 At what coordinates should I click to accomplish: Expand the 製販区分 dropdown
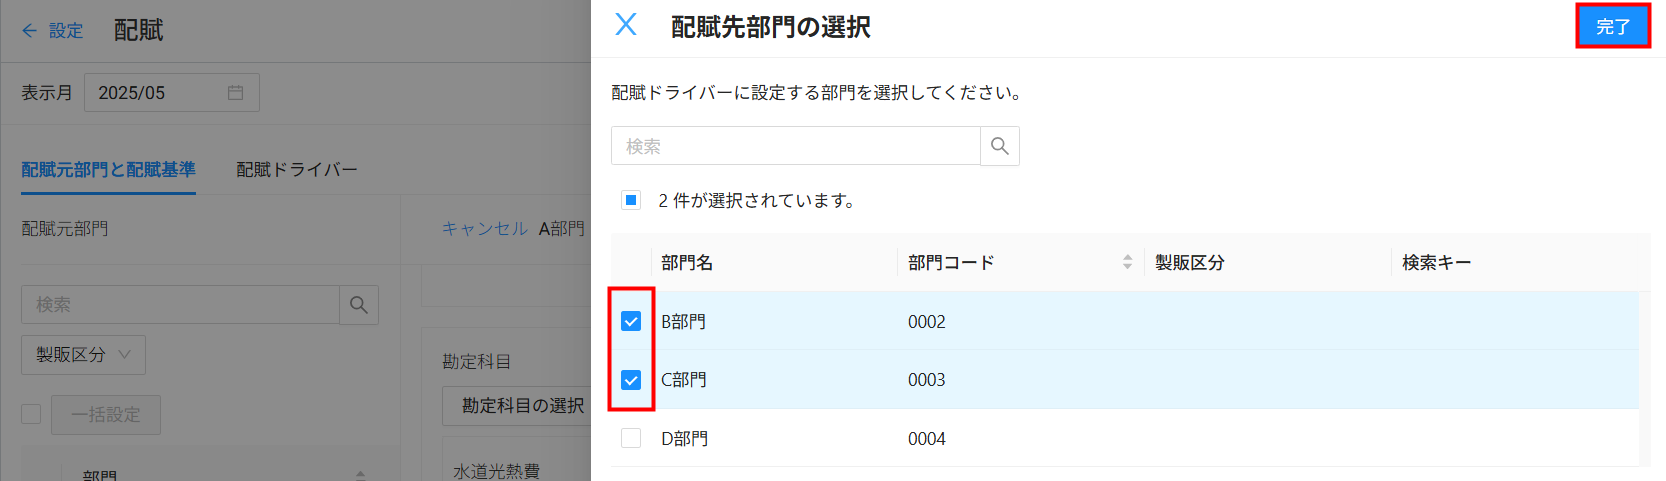[x=83, y=355]
